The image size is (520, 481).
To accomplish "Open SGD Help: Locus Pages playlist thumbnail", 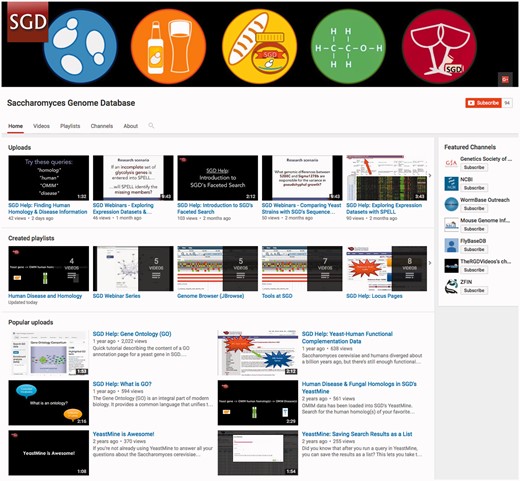I will [x=387, y=268].
